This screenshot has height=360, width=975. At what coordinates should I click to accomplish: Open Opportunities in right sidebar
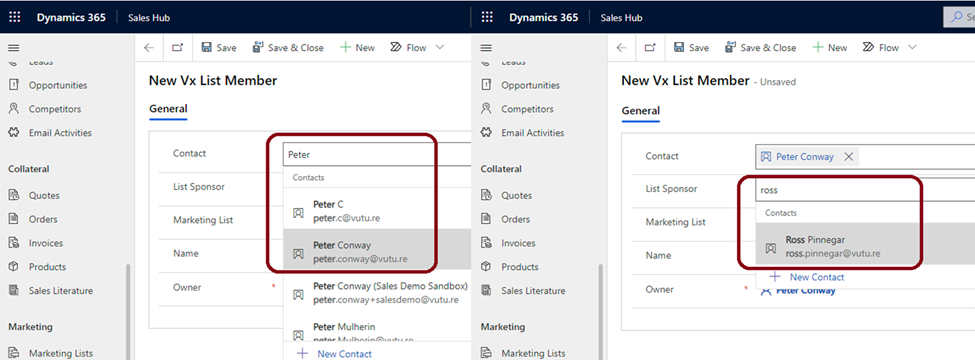(521, 85)
